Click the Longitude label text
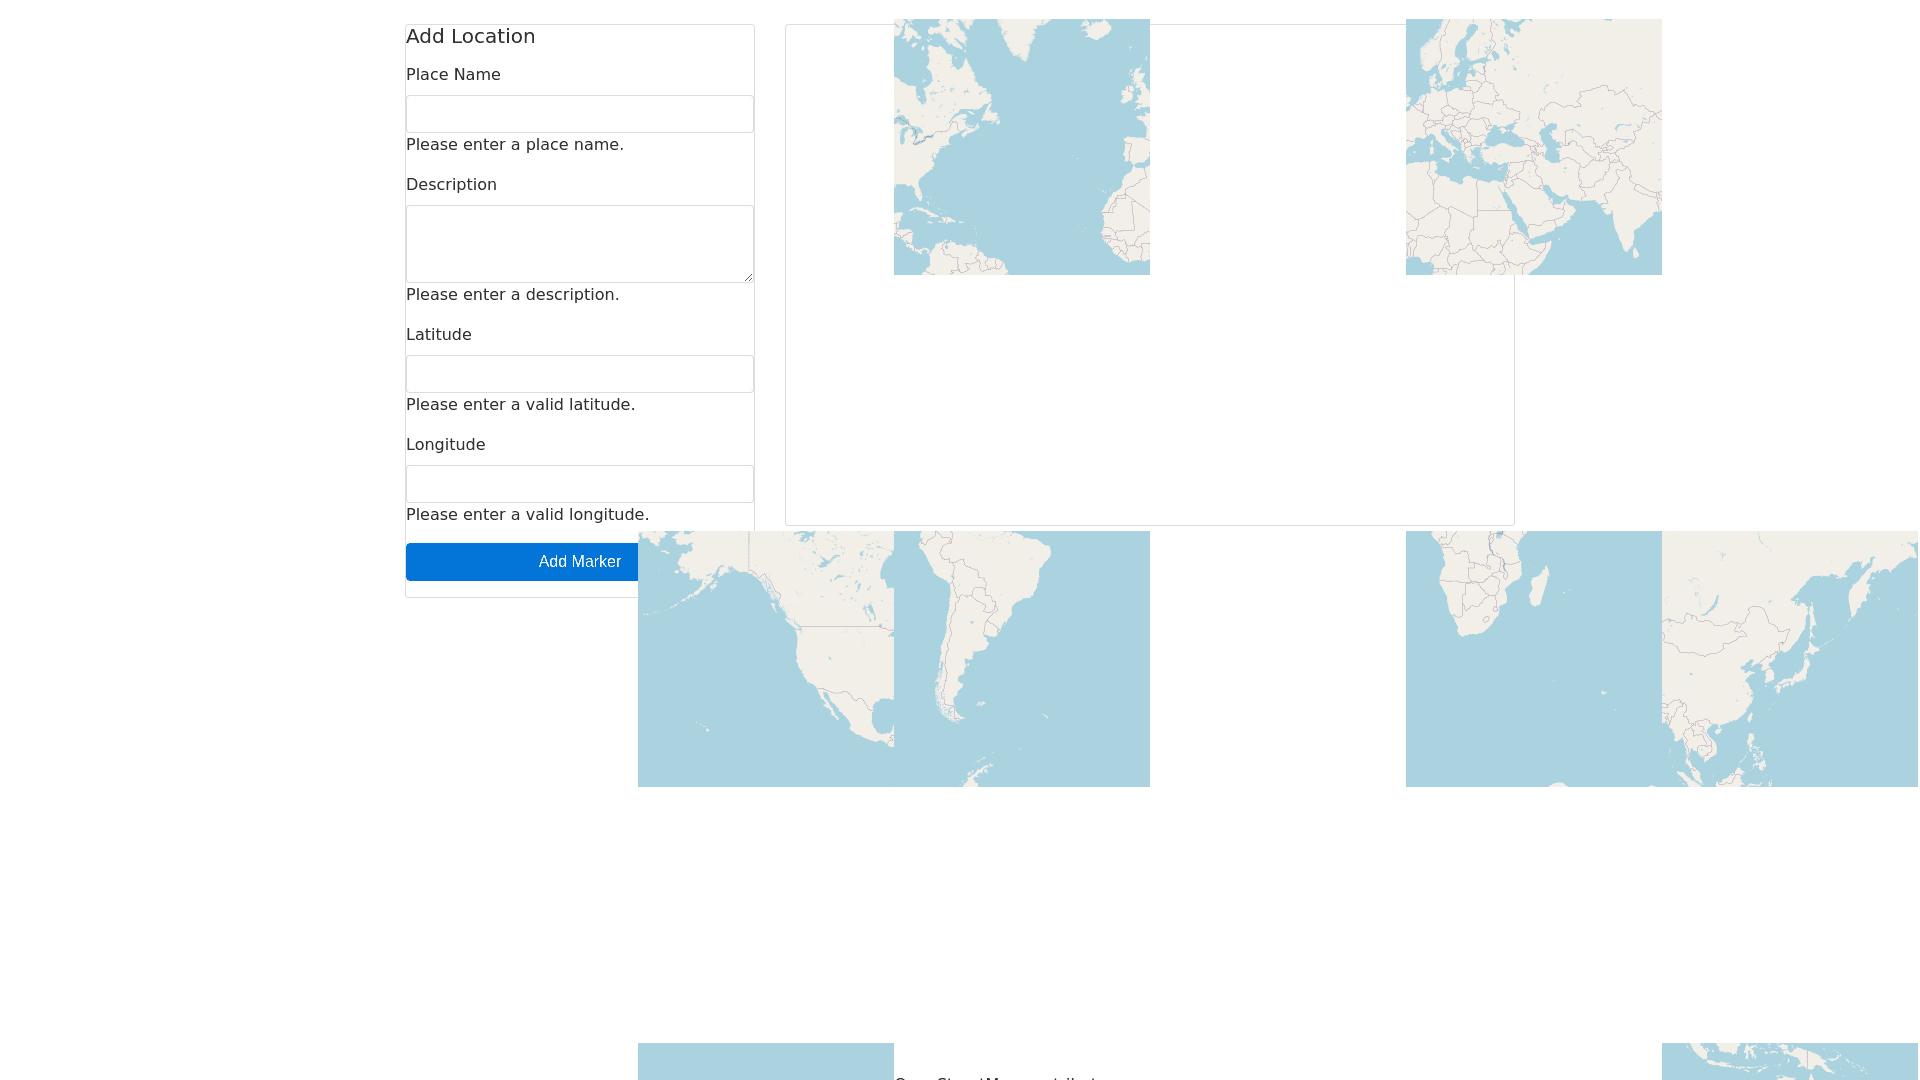Screen dimensions: 1920x1080 (445, 445)
